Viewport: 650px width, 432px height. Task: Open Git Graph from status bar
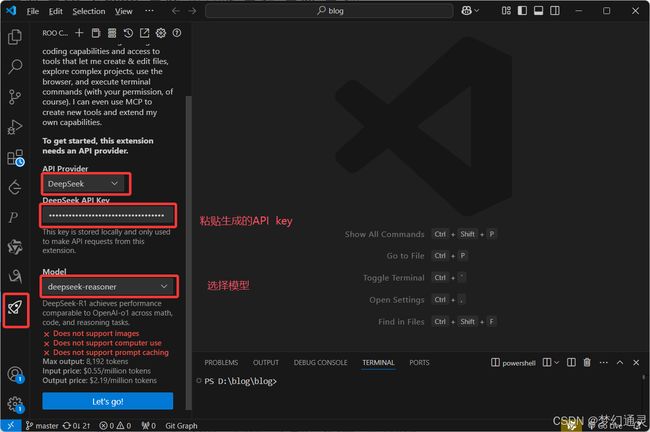(181, 425)
